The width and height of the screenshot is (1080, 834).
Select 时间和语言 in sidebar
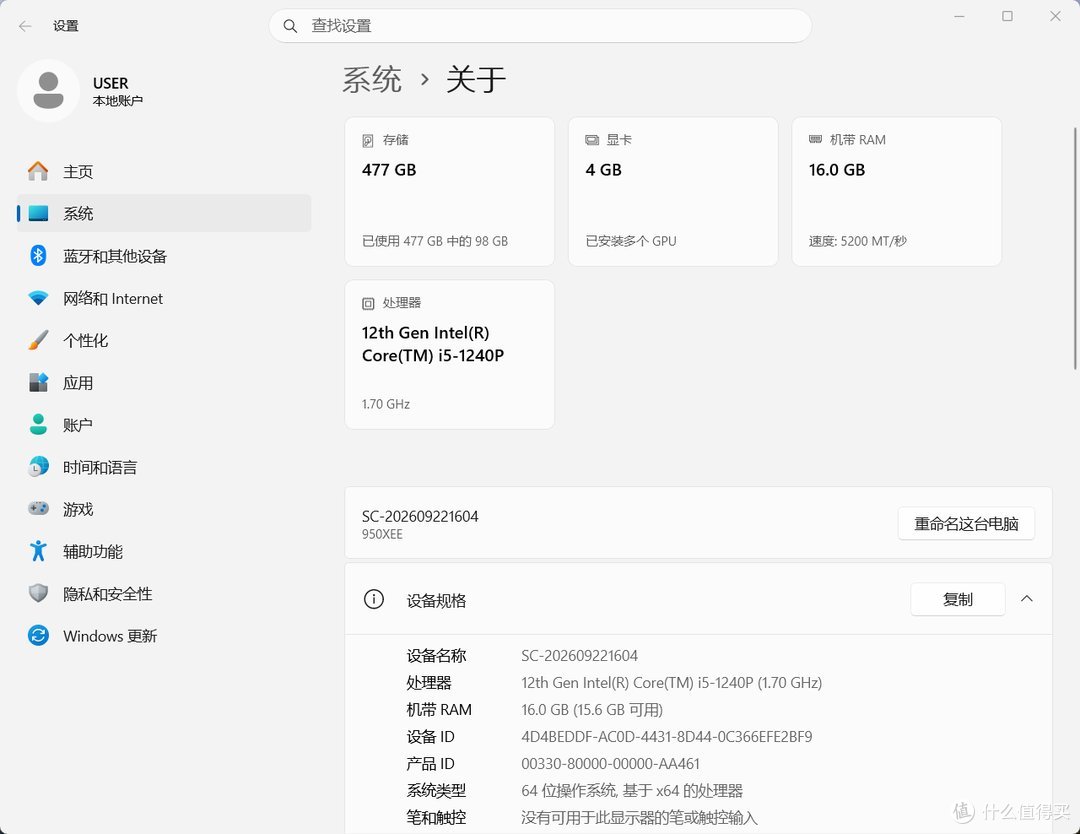164,467
